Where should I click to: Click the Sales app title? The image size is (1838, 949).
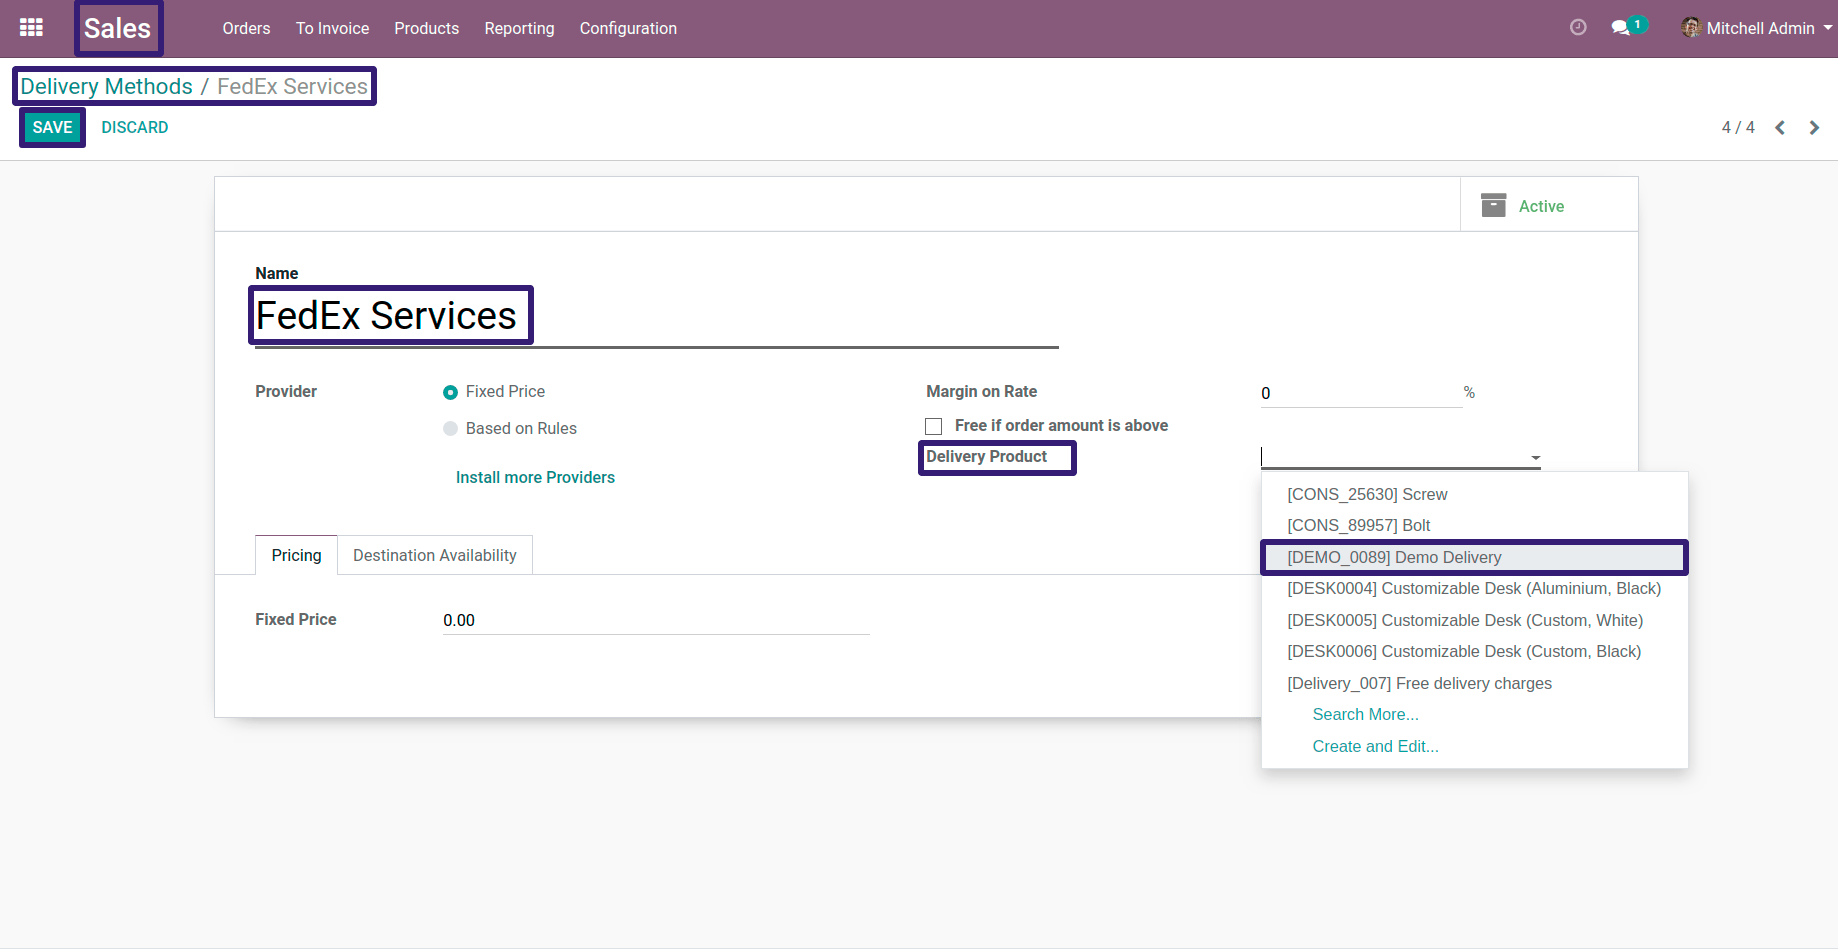117,28
